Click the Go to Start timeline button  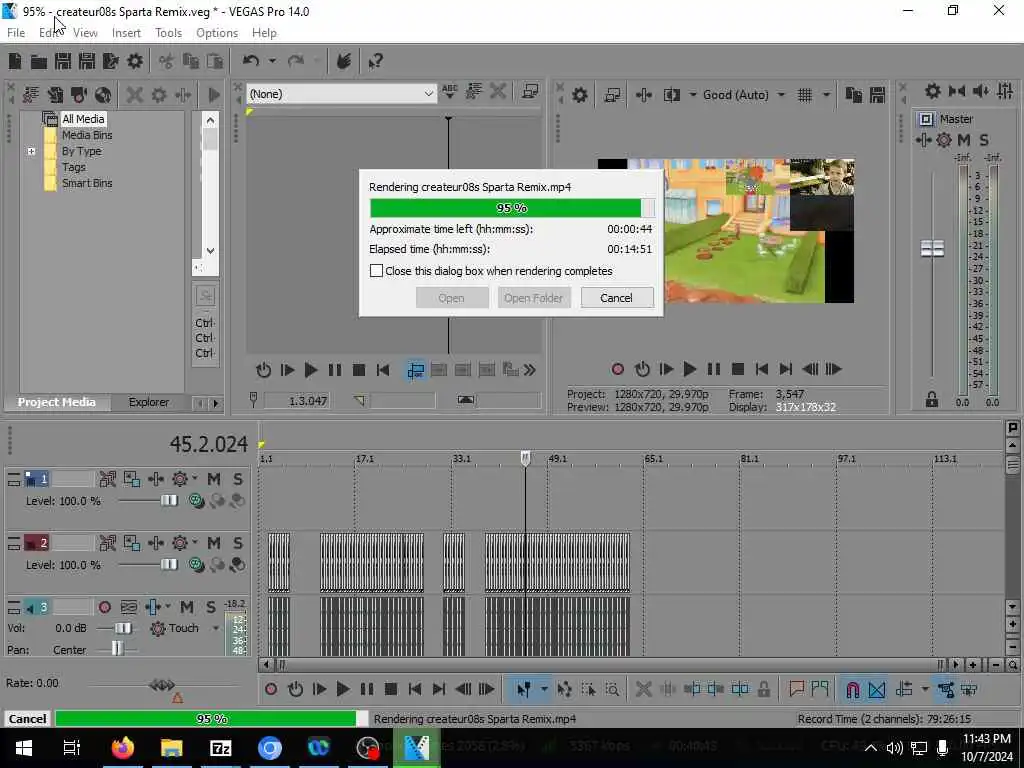tap(415, 689)
